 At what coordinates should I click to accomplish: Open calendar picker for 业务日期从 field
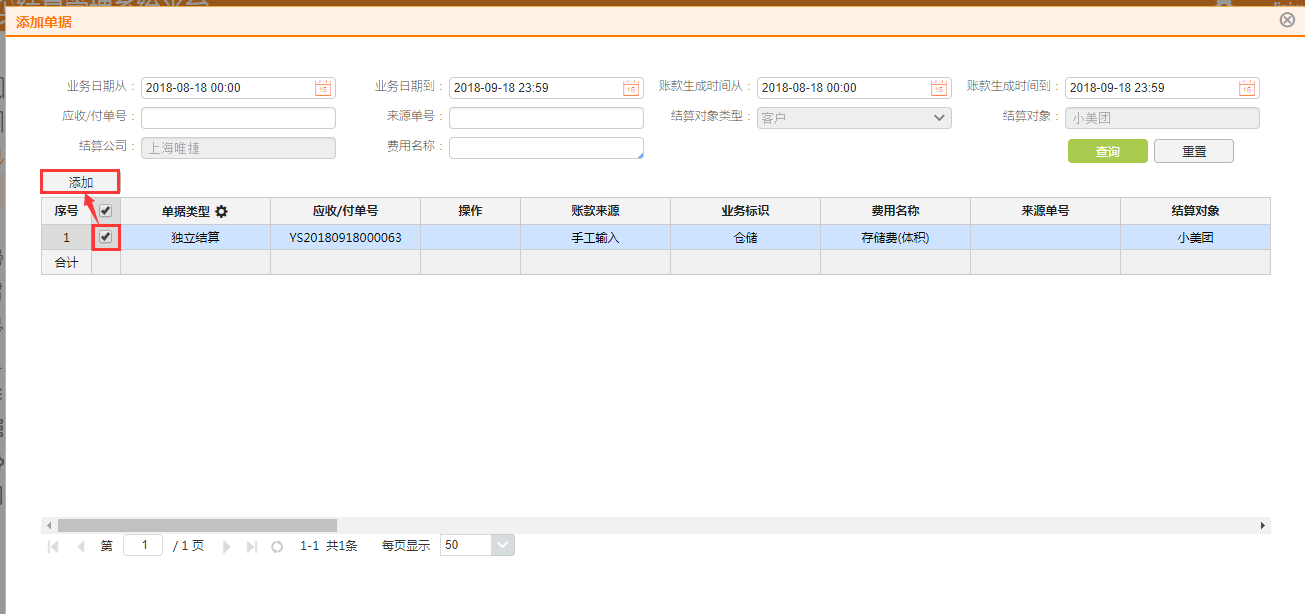pos(323,88)
